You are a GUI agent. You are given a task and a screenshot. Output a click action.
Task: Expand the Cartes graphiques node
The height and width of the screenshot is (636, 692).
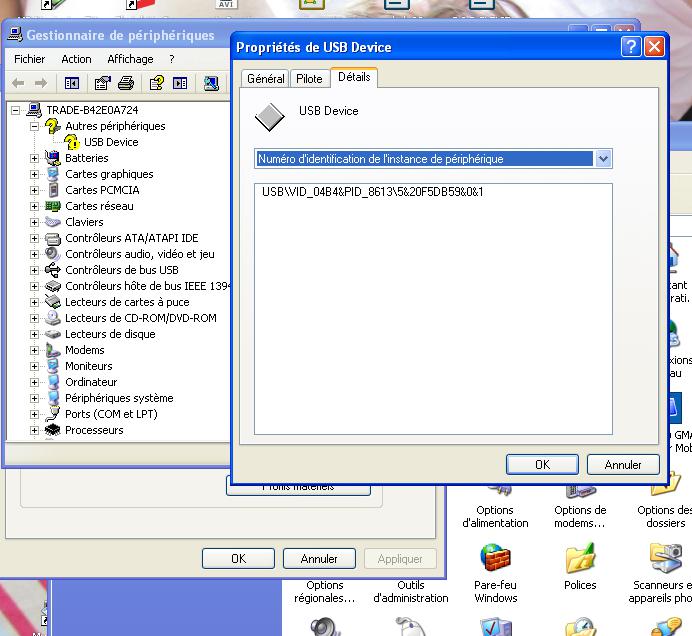34,174
